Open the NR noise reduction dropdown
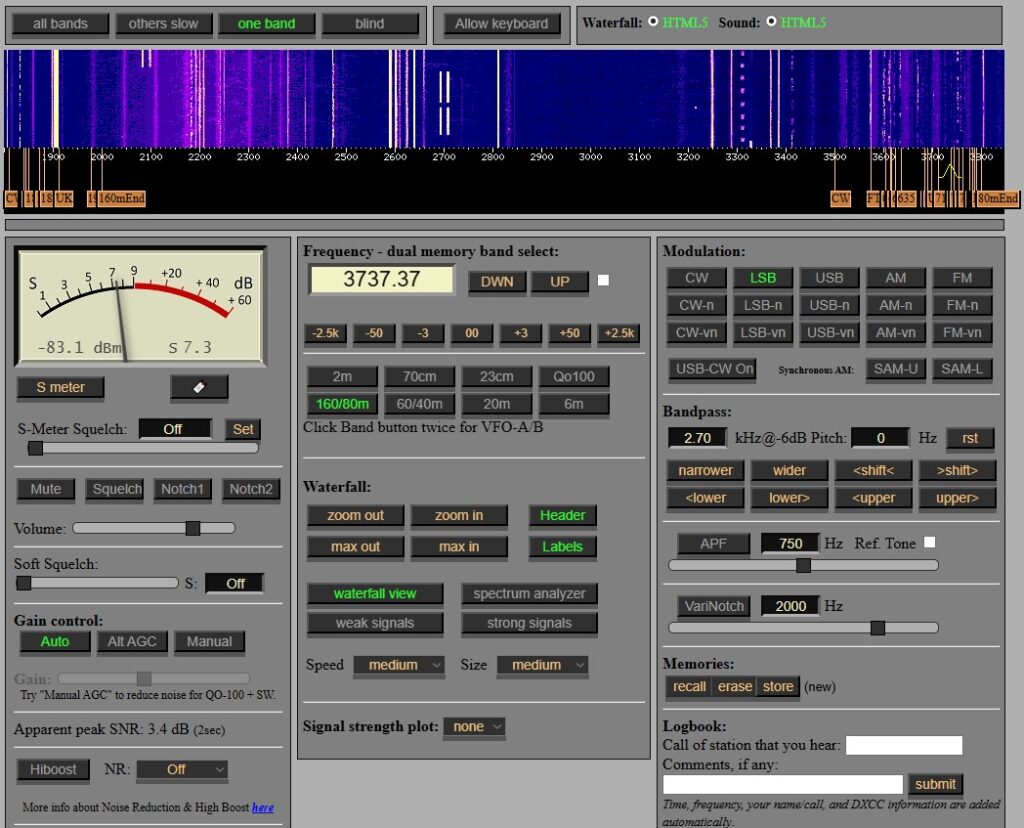This screenshot has width=1024, height=828. (x=180, y=769)
